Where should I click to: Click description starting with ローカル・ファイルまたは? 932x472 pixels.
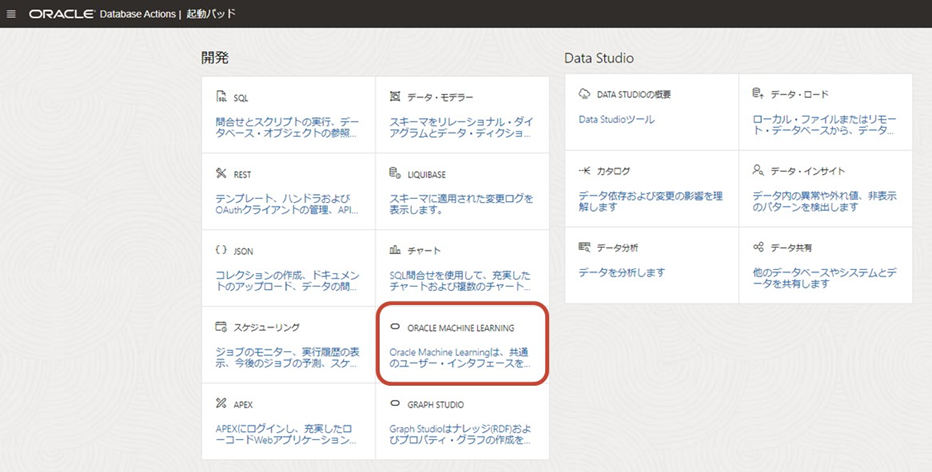coord(824,125)
